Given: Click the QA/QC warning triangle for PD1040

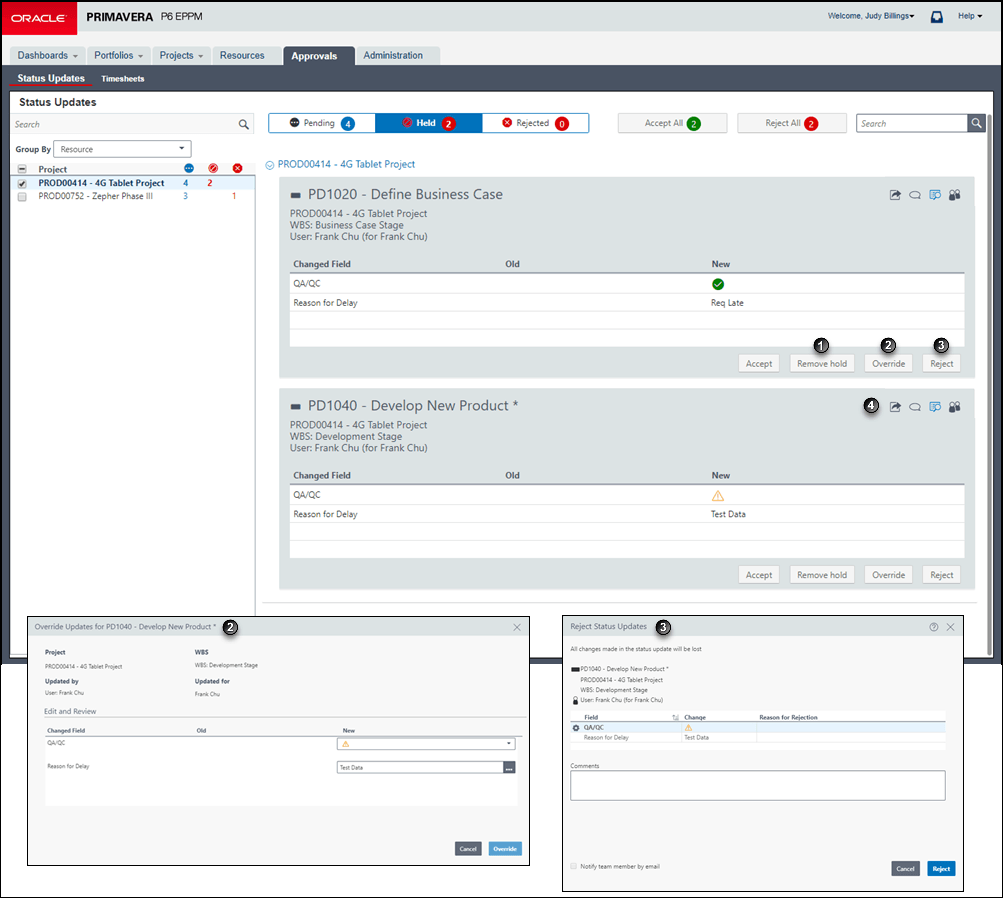Looking at the screenshot, I should point(718,496).
